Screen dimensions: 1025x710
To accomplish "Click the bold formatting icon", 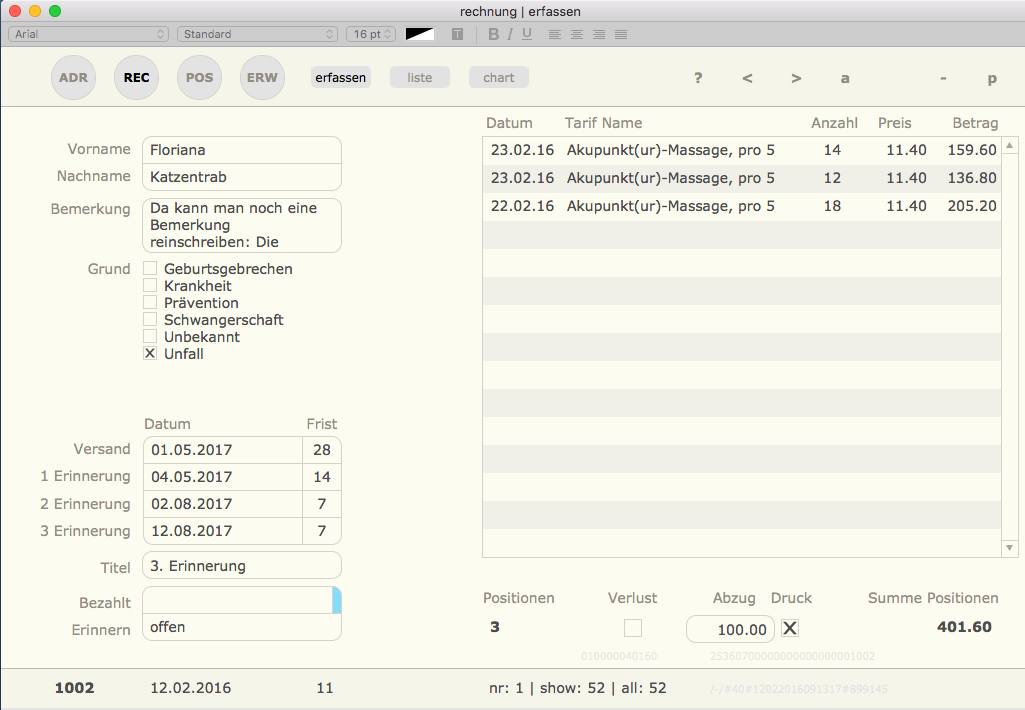I will [493, 34].
